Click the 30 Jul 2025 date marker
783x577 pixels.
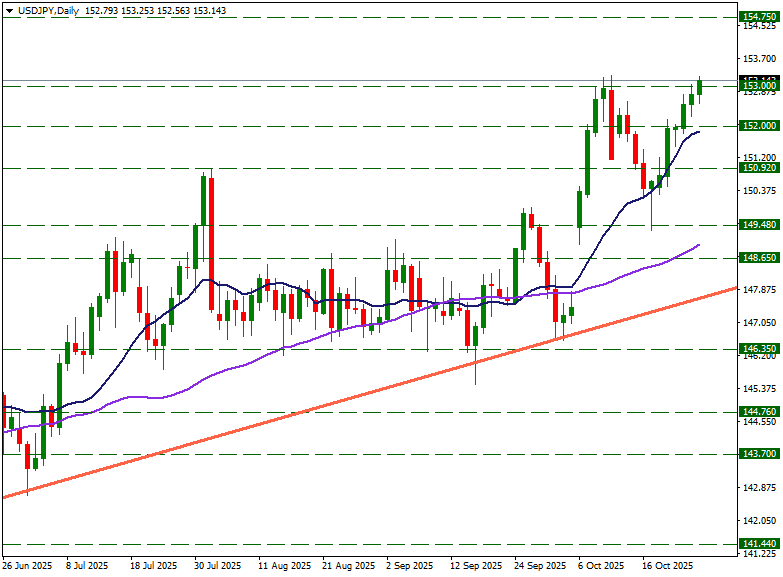tap(217, 565)
